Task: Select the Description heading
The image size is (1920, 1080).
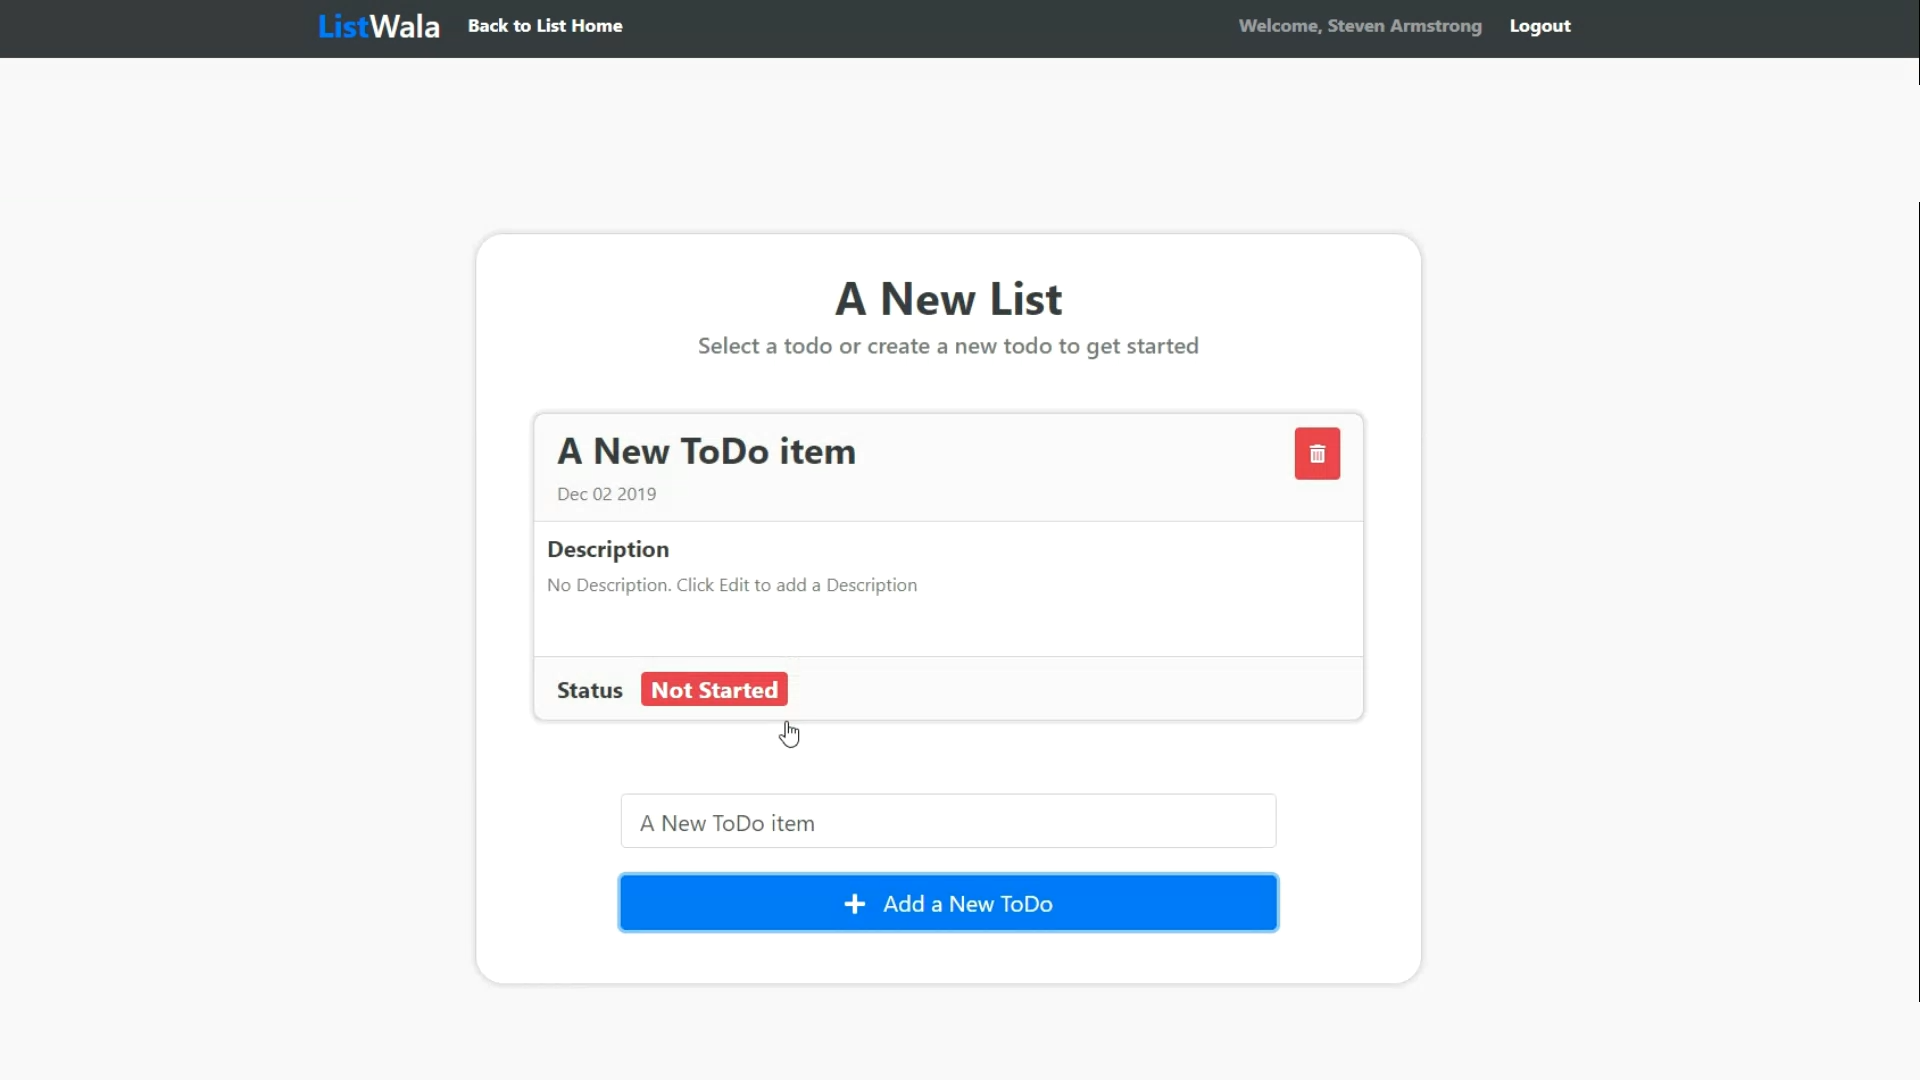Action: pyautogui.click(x=608, y=550)
